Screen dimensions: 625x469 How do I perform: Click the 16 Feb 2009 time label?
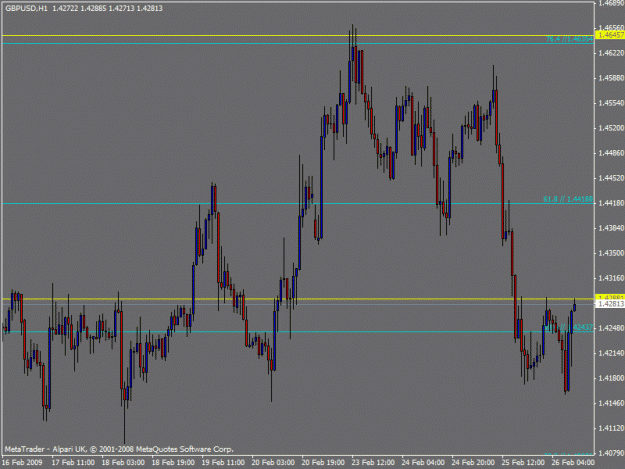(x=22, y=463)
